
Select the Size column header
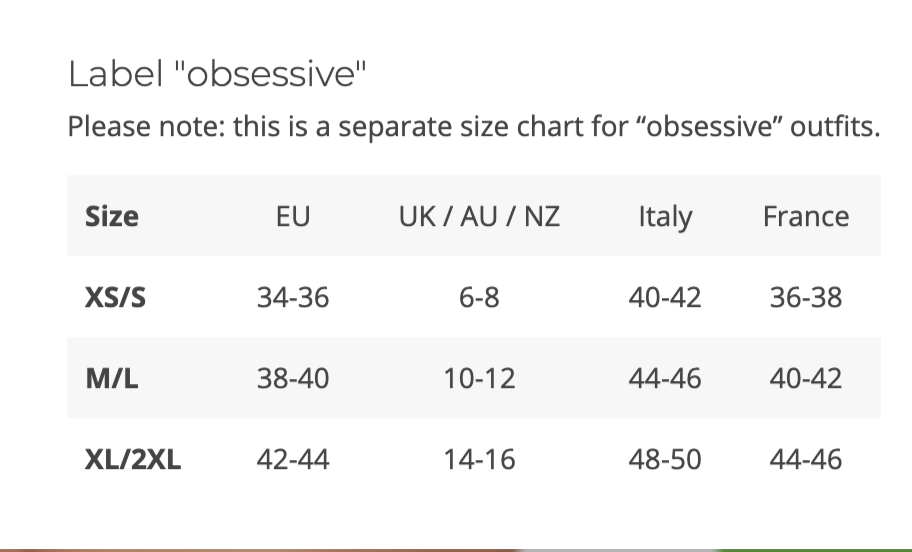coord(112,216)
